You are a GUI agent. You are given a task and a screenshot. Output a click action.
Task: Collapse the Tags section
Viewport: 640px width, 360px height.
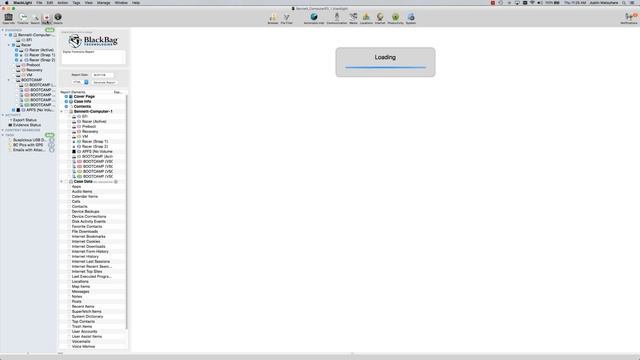tap(3, 135)
